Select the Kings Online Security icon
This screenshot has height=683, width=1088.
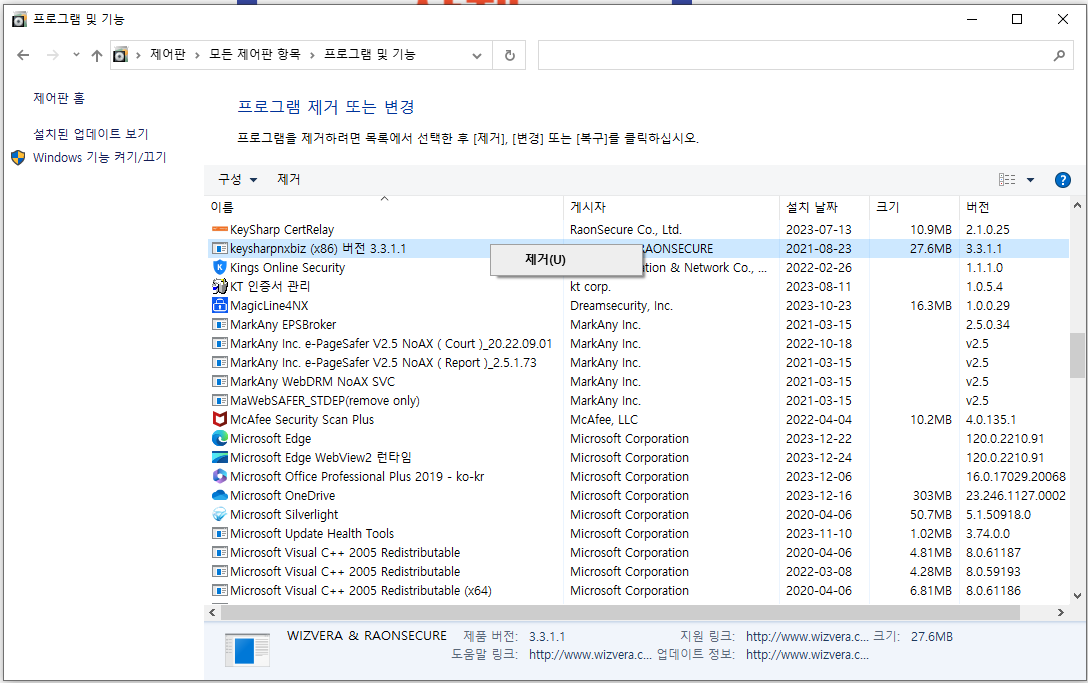(221, 267)
